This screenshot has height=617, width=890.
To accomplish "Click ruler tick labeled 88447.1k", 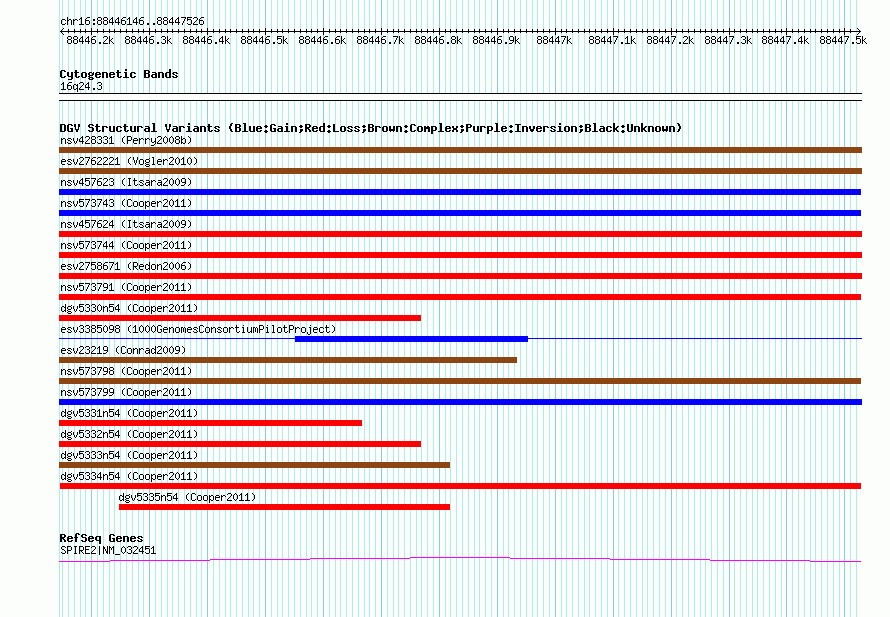I will [x=612, y=40].
